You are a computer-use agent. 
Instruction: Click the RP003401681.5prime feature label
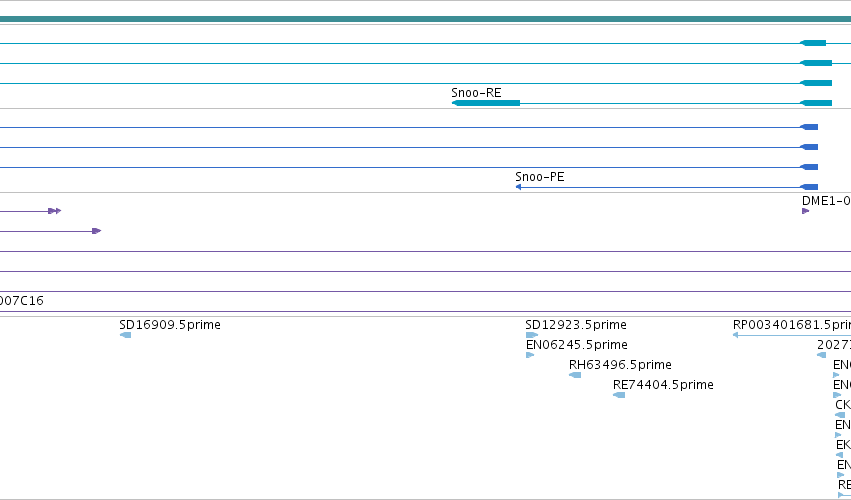[x=792, y=325]
